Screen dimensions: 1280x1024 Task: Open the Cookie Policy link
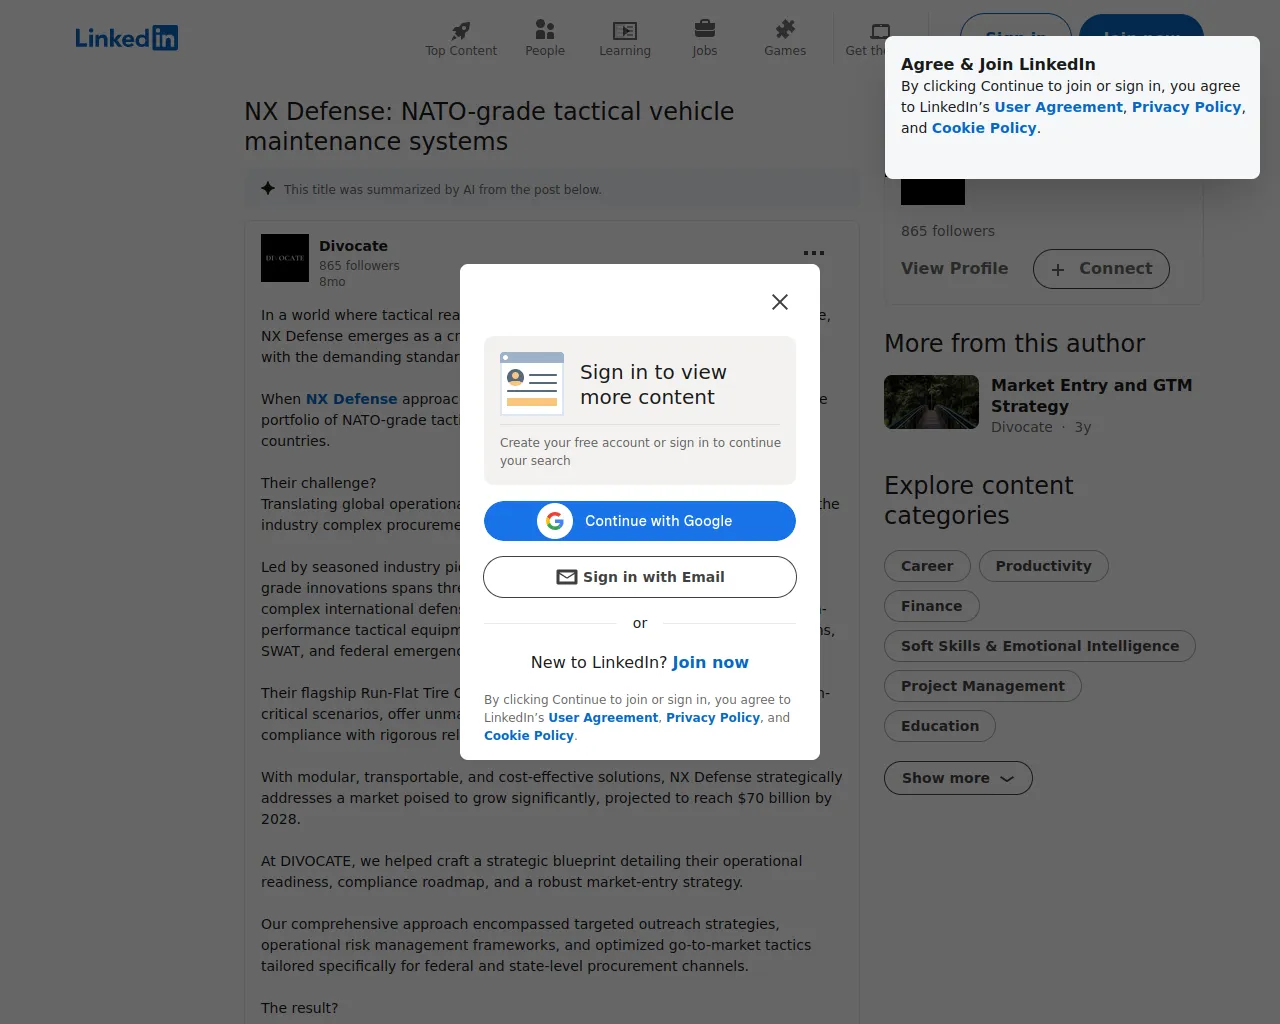528,735
